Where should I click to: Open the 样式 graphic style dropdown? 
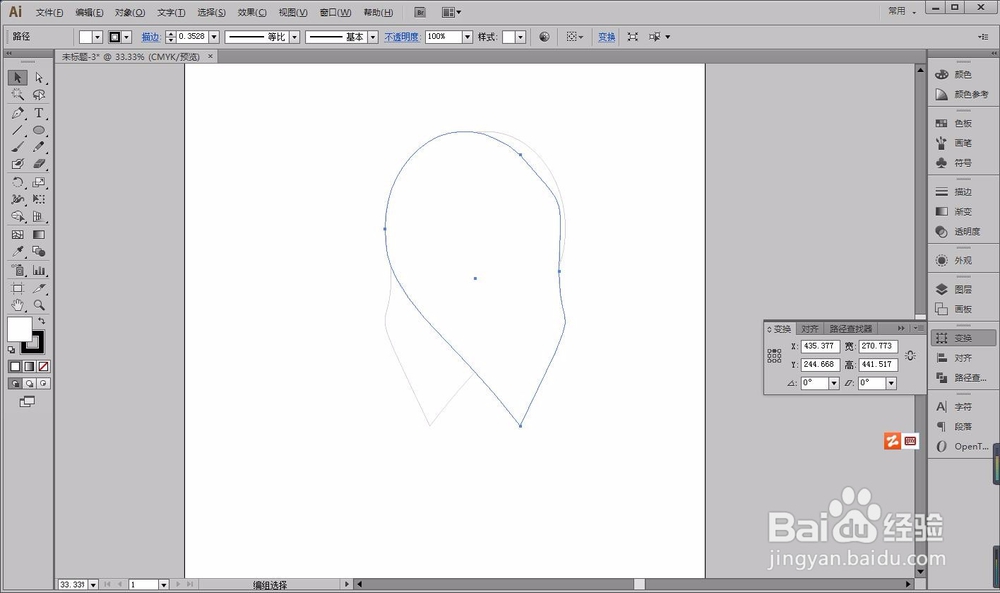point(521,37)
